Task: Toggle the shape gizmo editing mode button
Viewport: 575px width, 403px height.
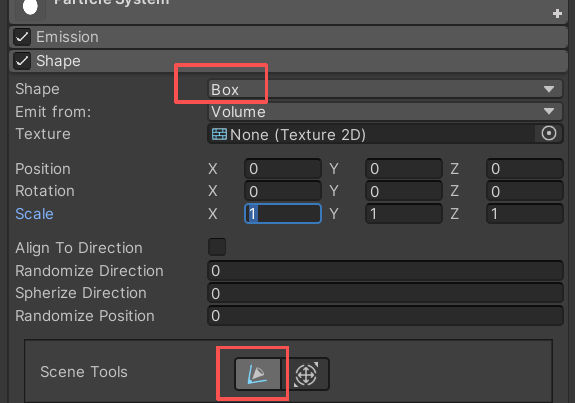Action: click(257, 374)
